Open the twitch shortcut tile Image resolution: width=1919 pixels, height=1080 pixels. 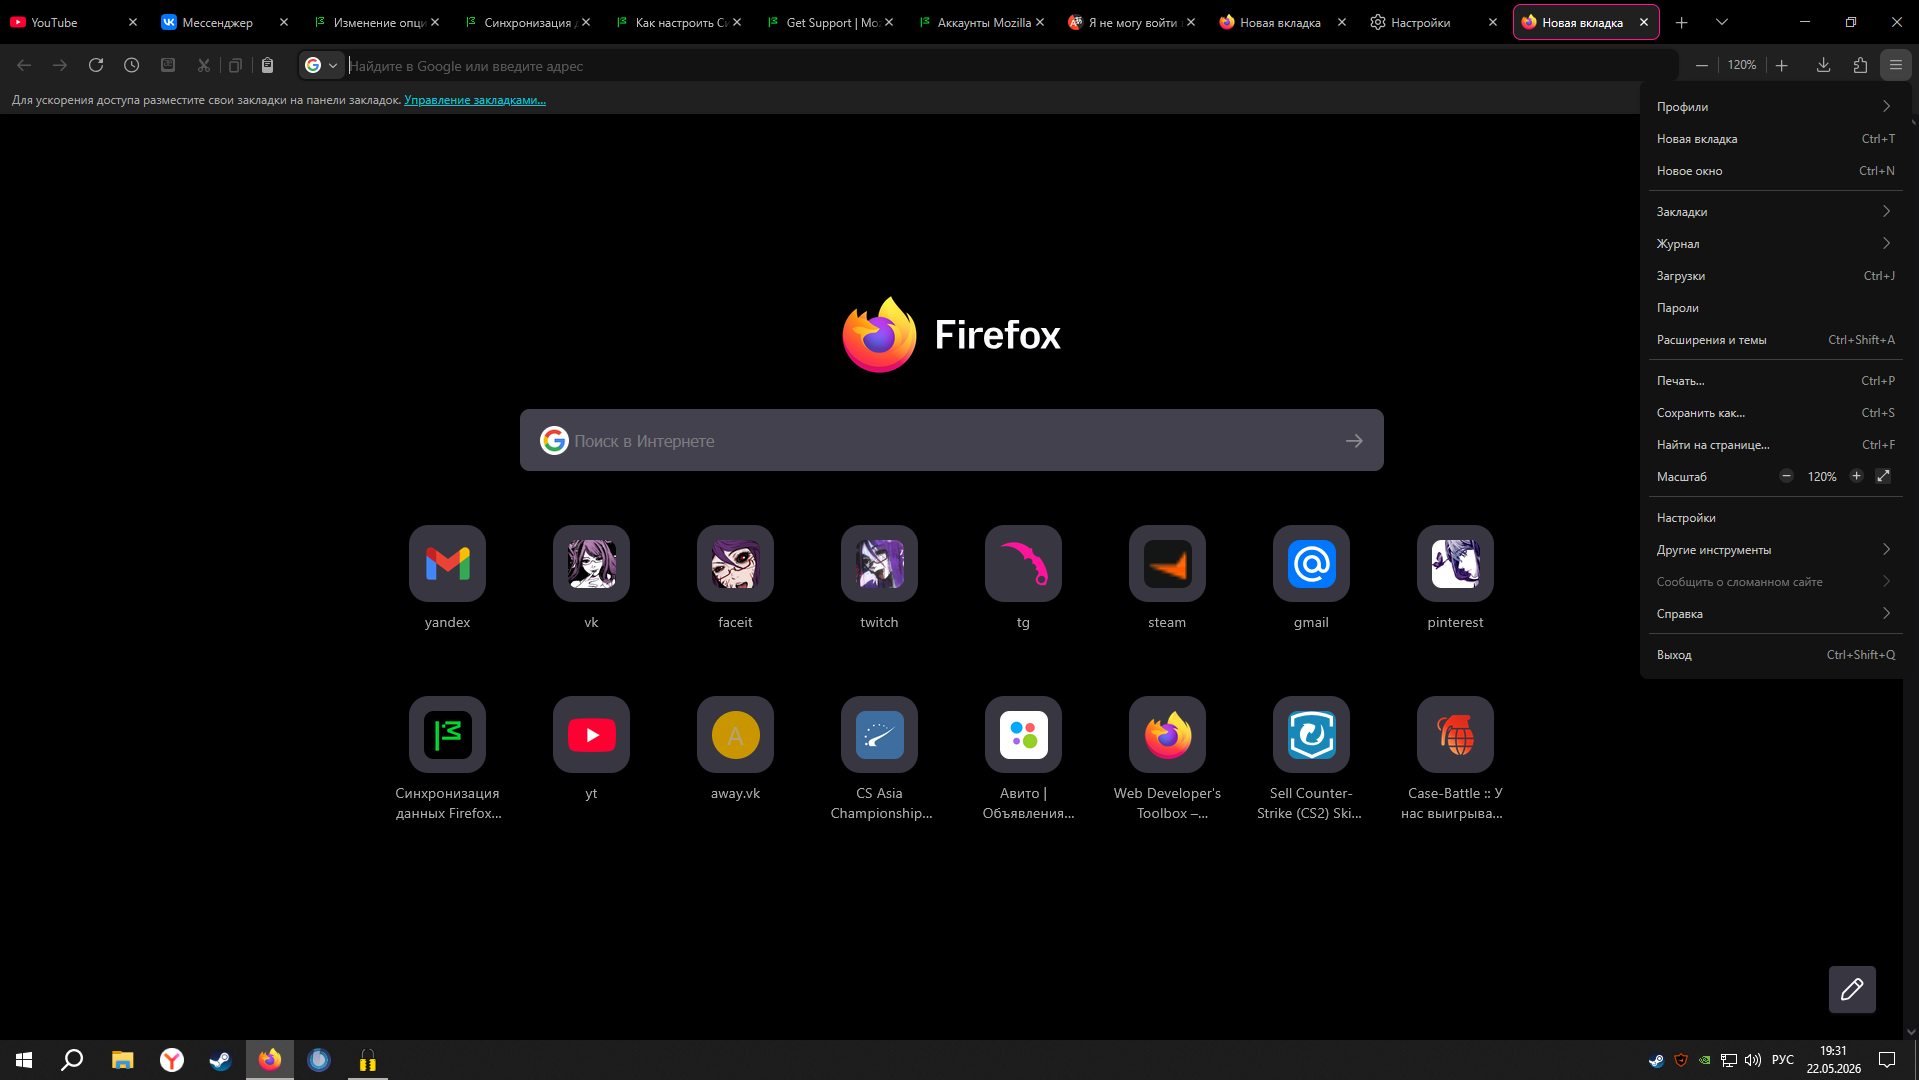pos(879,577)
